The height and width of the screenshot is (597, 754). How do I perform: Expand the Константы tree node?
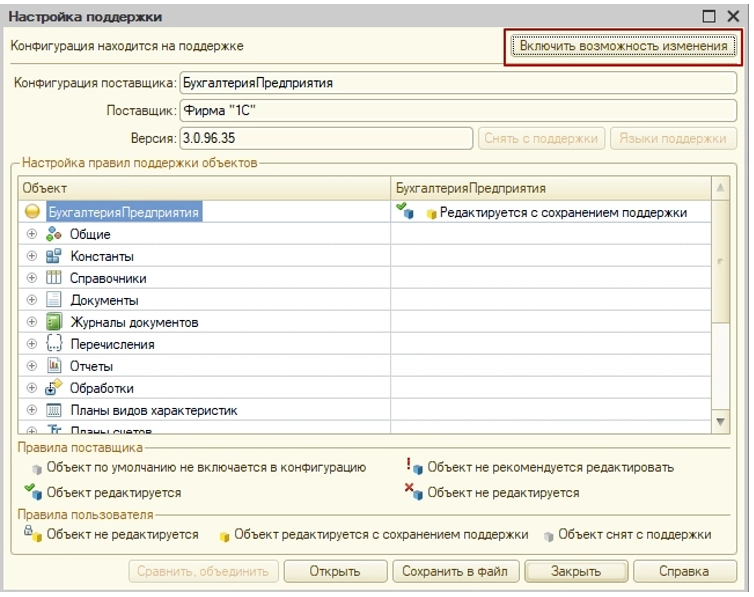[x=32, y=256]
